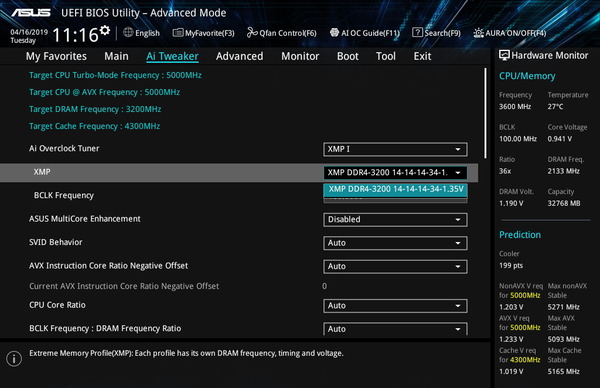Click the settings gear next to clock
This screenshot has height=388, width=600.
105,30
